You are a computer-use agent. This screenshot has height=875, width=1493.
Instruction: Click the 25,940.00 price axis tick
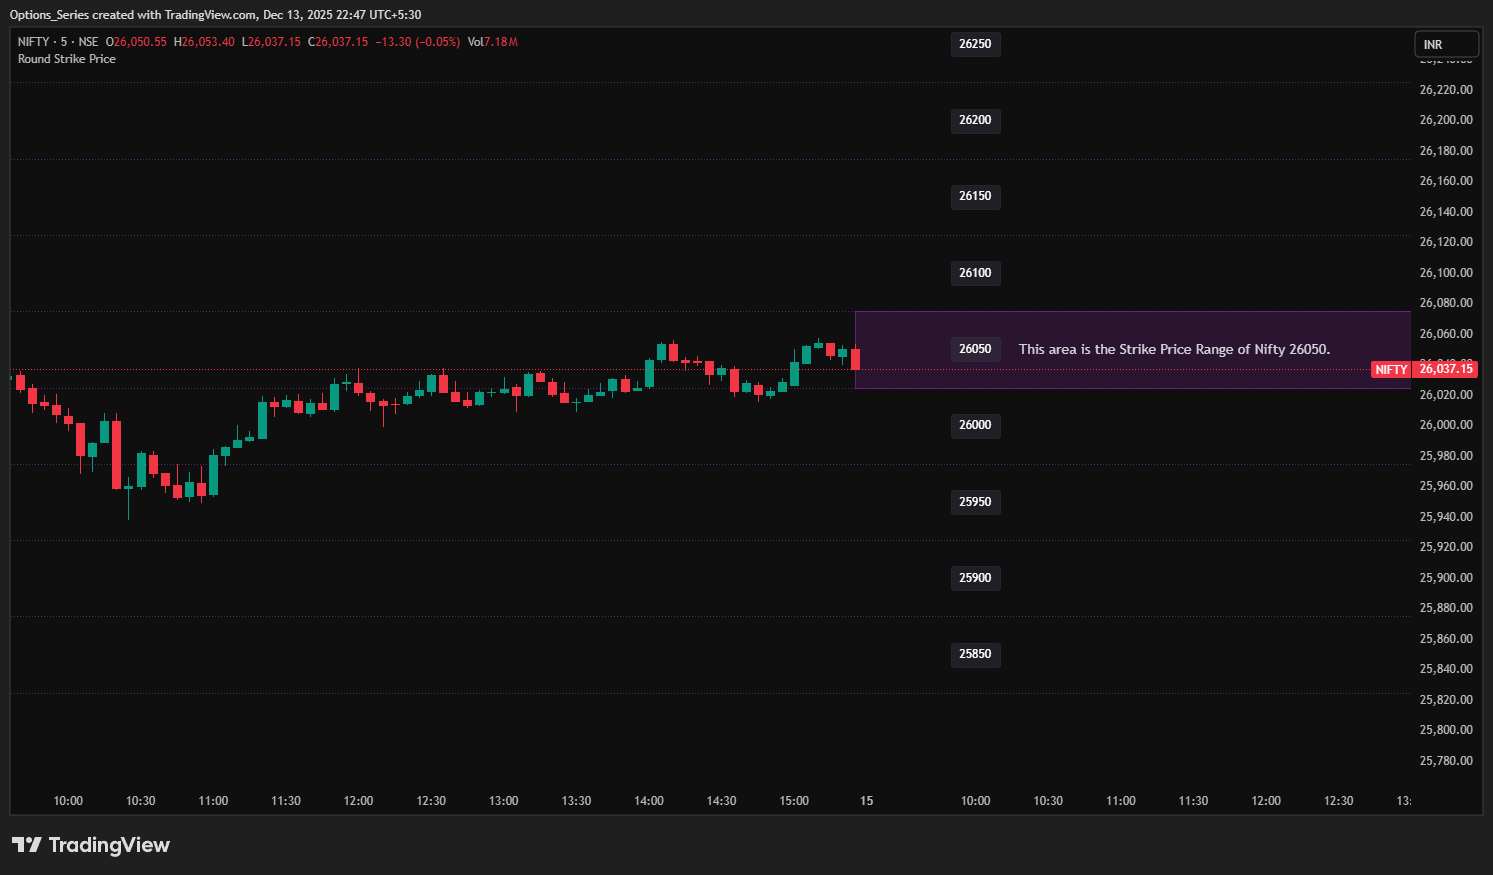(x=1446, y=517)
